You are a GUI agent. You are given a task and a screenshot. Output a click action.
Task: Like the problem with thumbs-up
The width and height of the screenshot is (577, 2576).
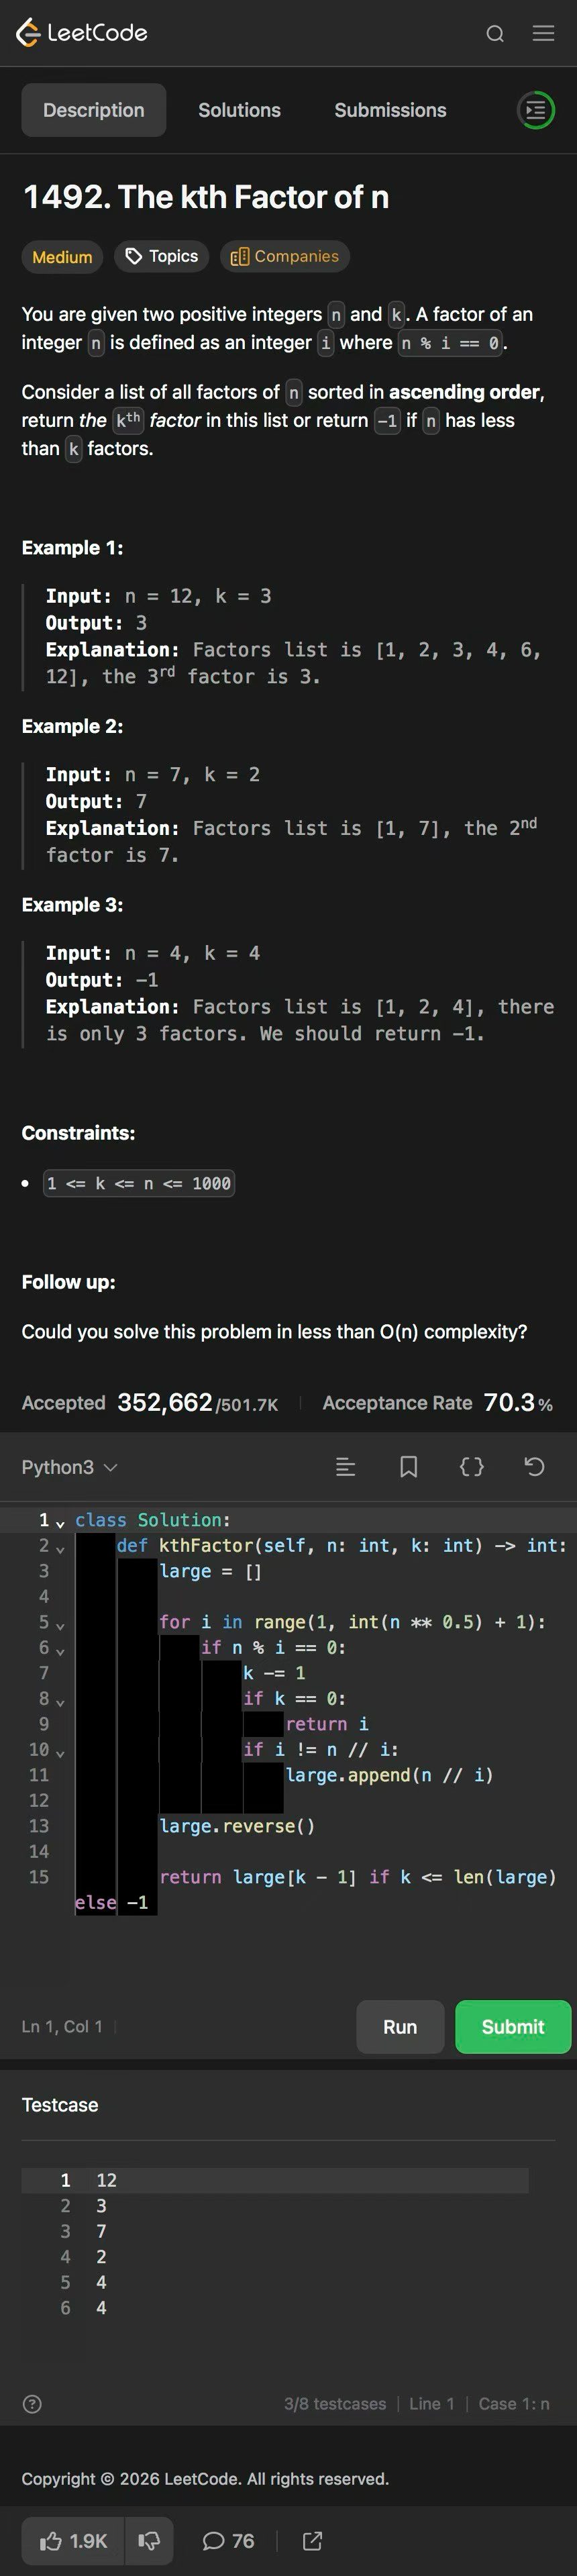coord(73,2541)
